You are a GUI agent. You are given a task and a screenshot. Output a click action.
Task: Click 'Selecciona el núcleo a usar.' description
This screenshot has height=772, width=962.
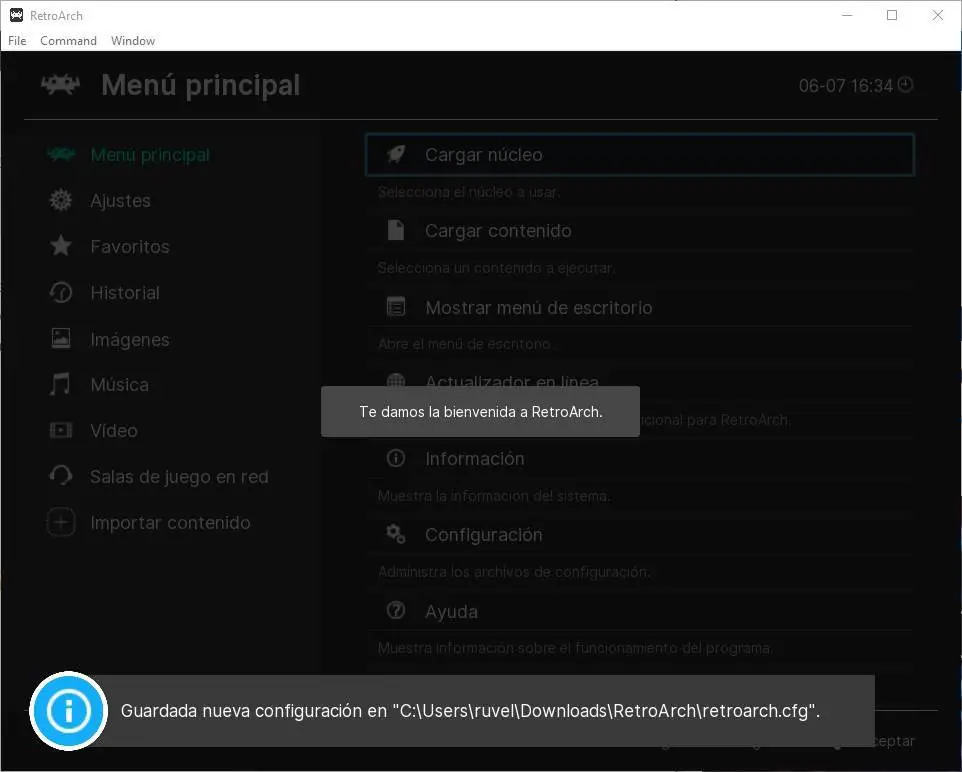coord(469,192)
